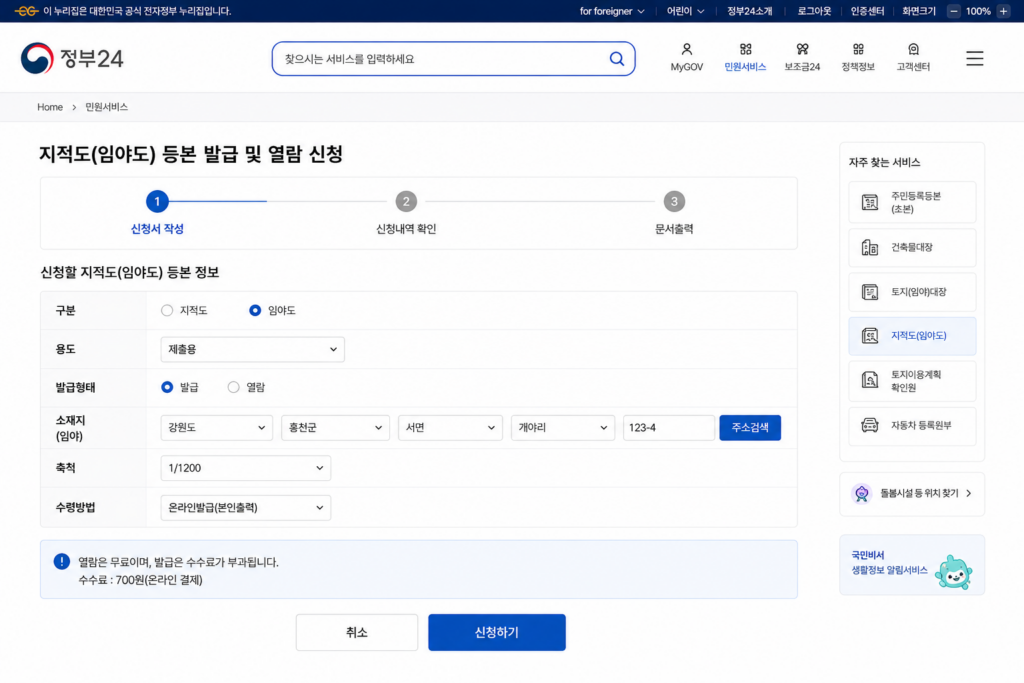Open 토지(임야)대장 shortcut
This screenshot has height=683, width=1024.
[912, 292]
